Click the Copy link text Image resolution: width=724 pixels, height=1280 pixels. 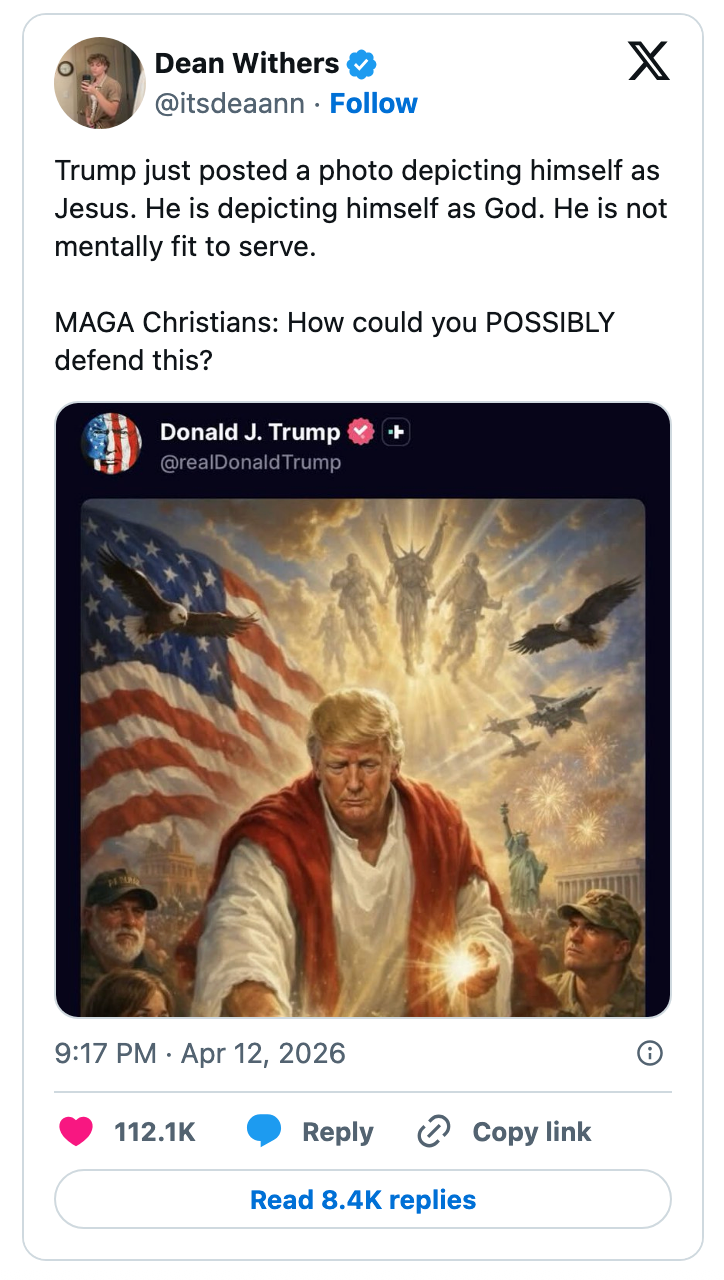pos(532,1132)
